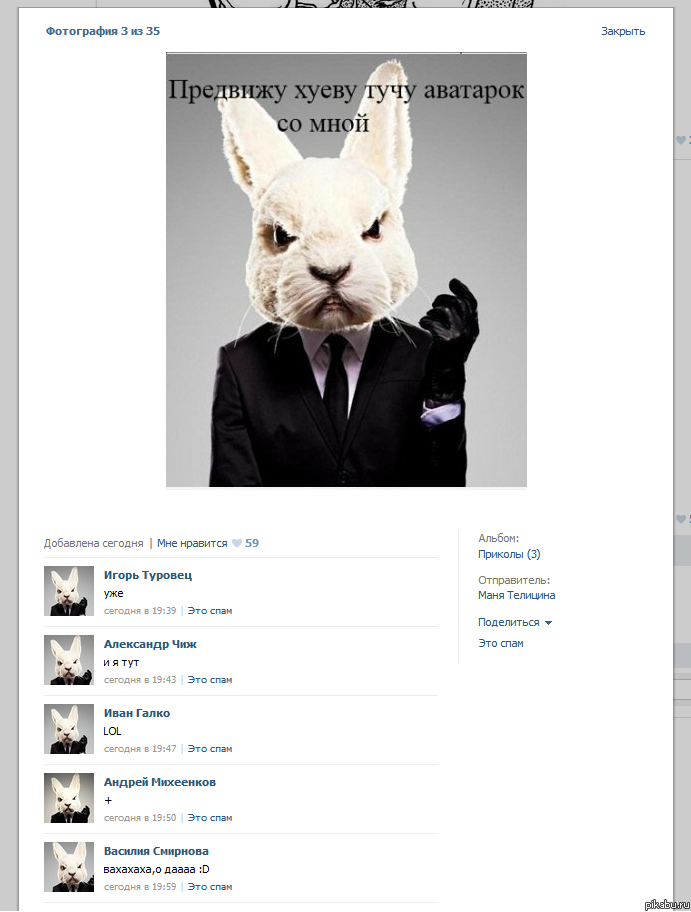The width and height of the screenshot is (691, 912).
Task: Click the Фотография 3 из 35 header
Action: coord(102,31)
